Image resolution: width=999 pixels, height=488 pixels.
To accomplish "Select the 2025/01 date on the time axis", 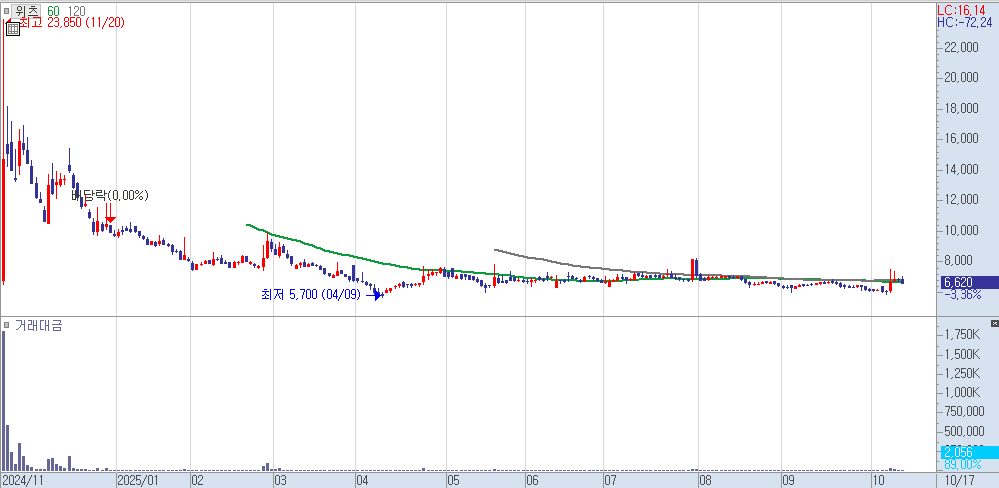I will click(138, 480).
